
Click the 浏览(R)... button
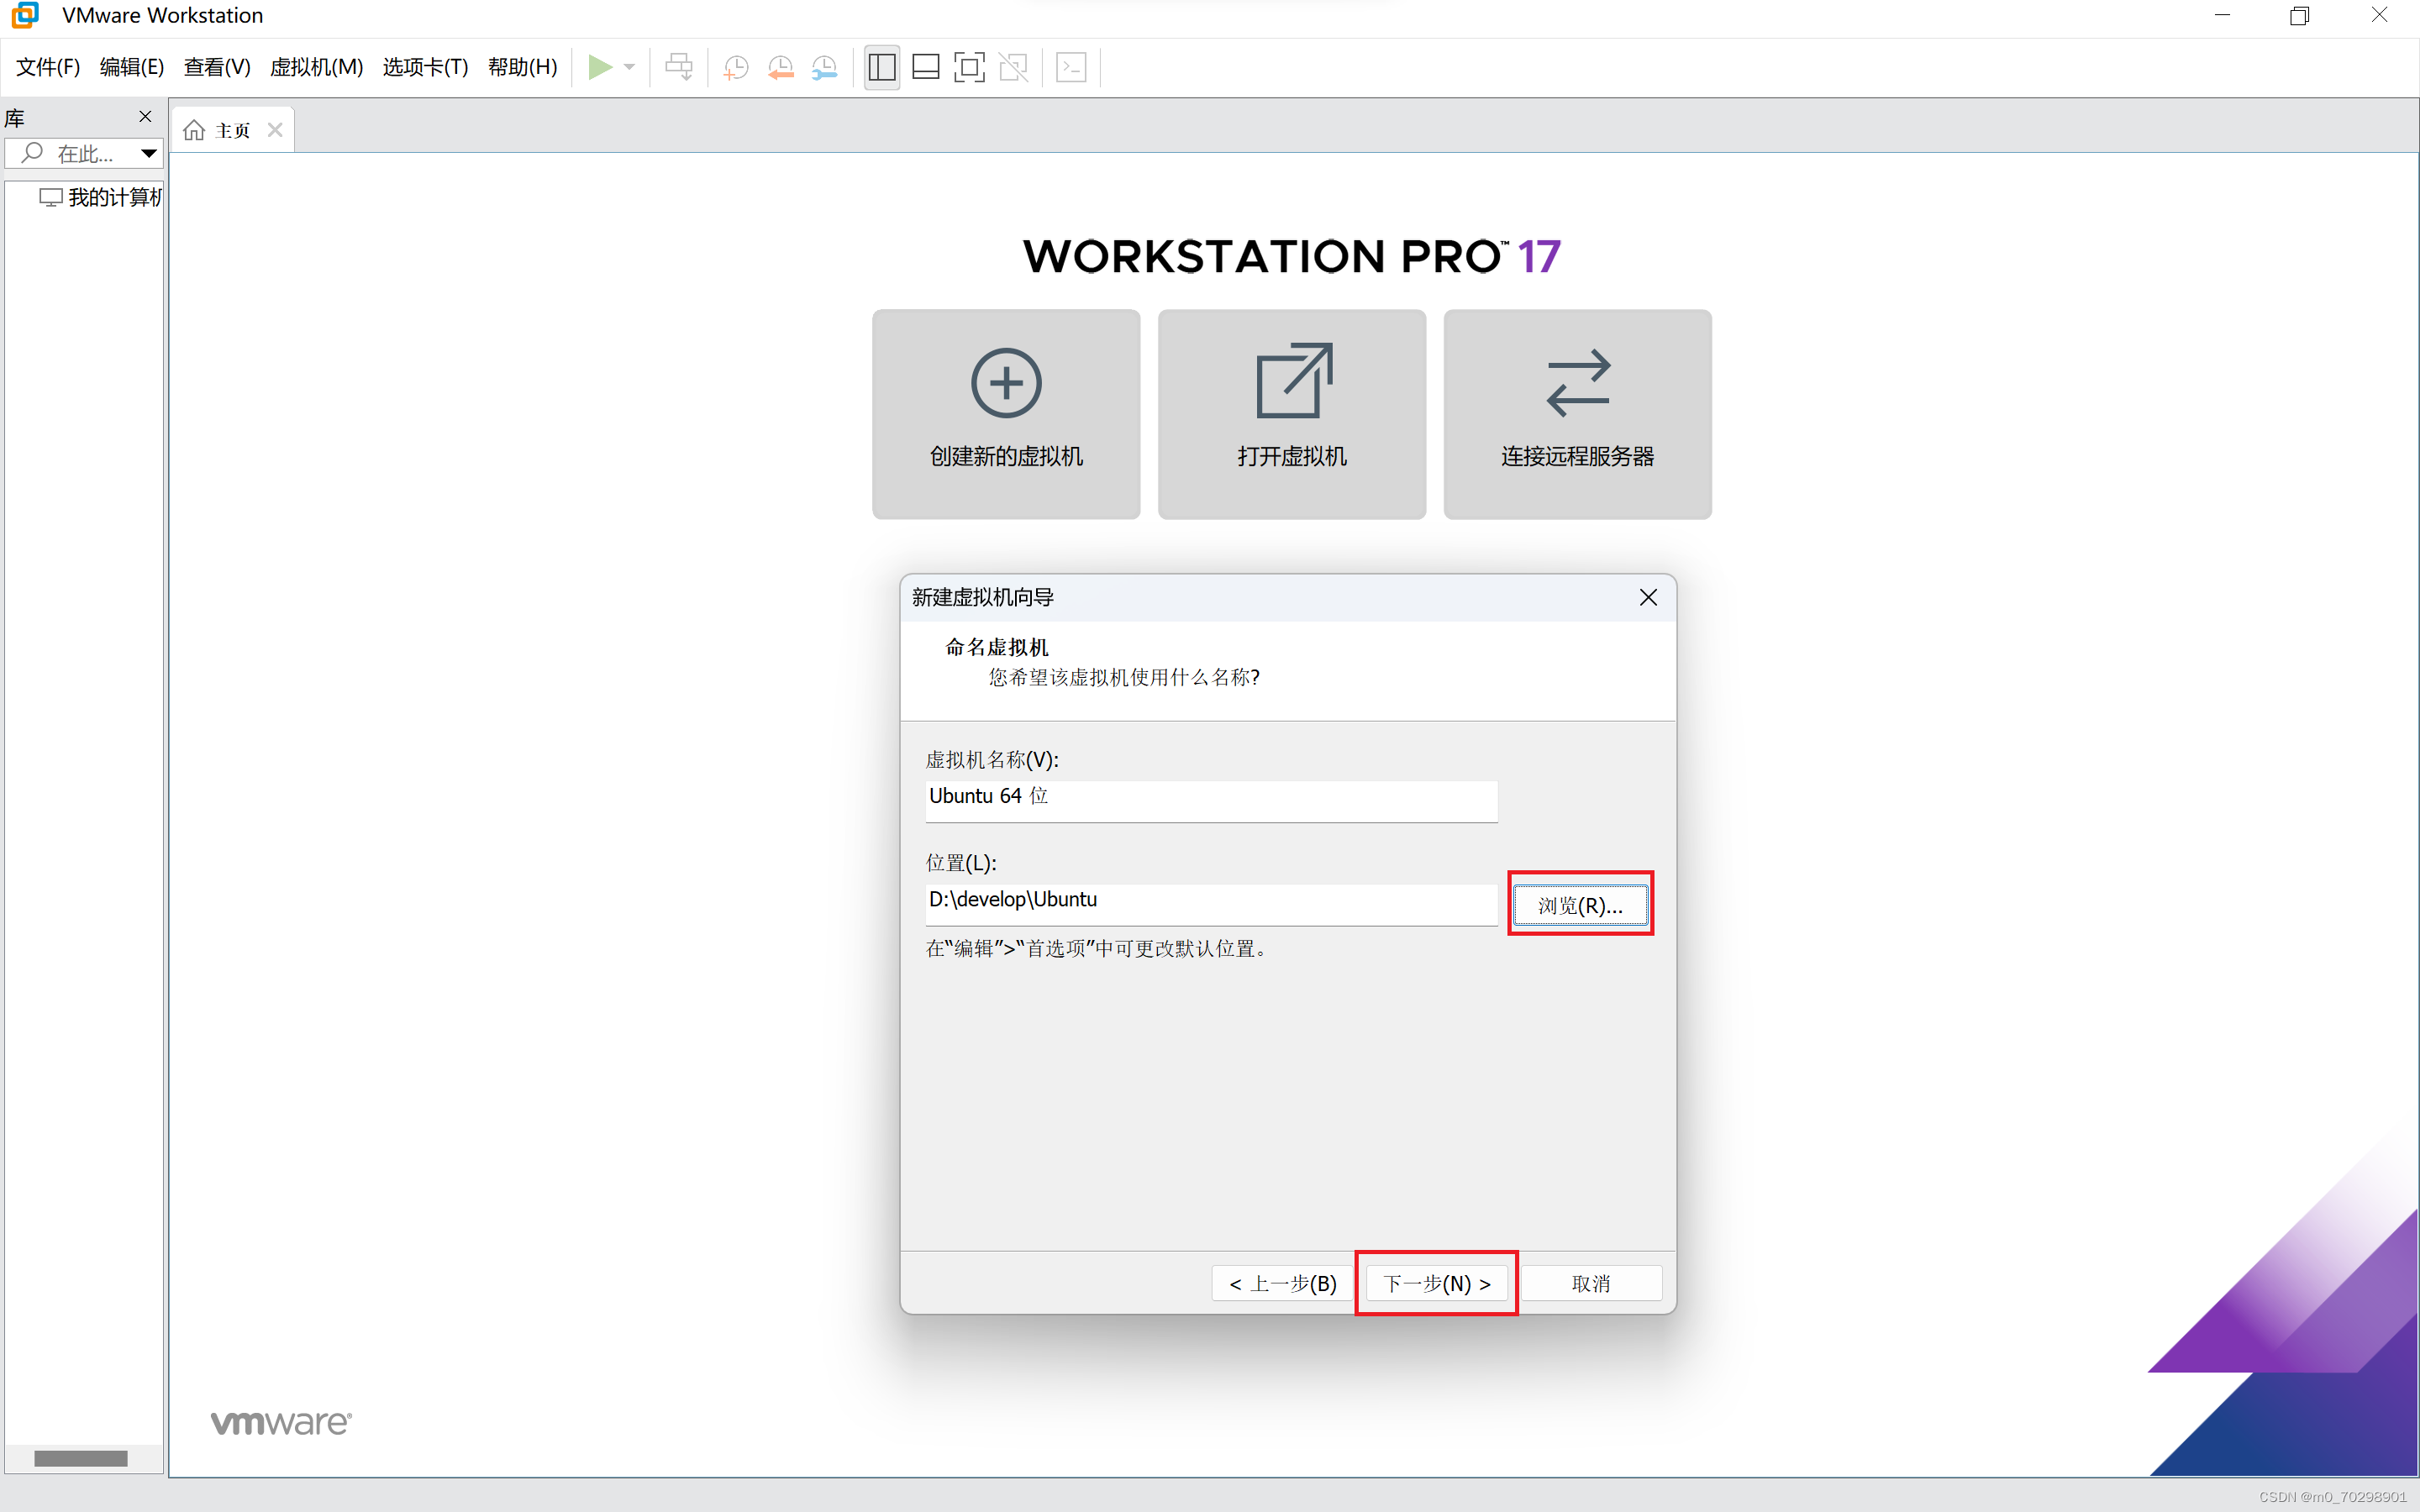pos(1580,904)
